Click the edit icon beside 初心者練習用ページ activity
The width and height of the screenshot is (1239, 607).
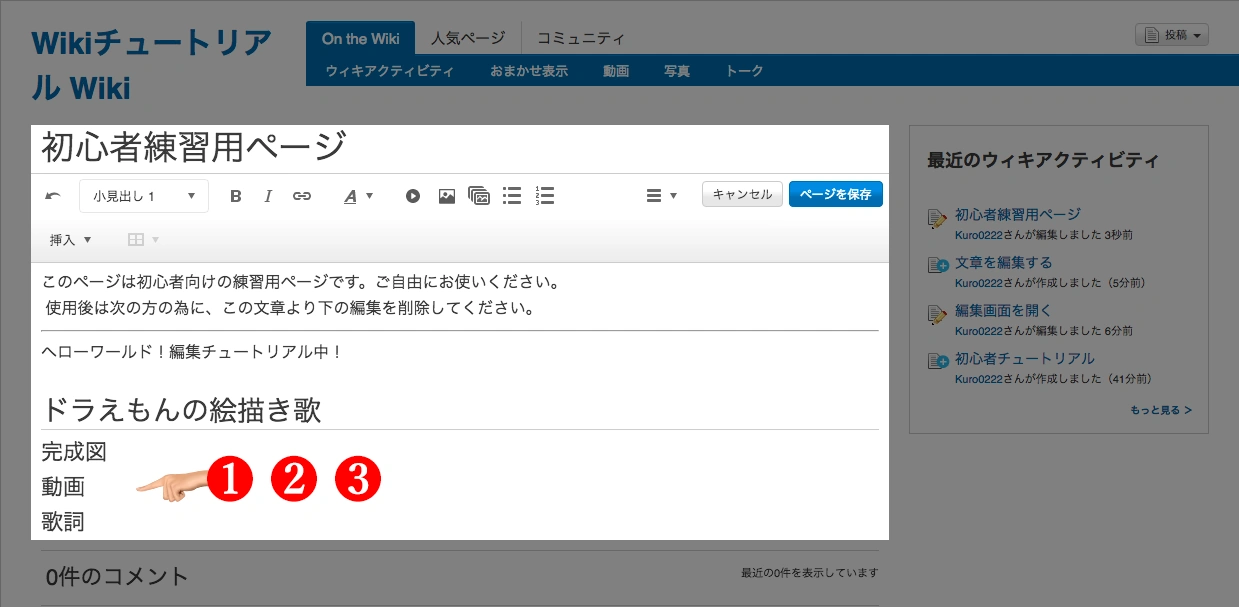[x=937, y=218]
